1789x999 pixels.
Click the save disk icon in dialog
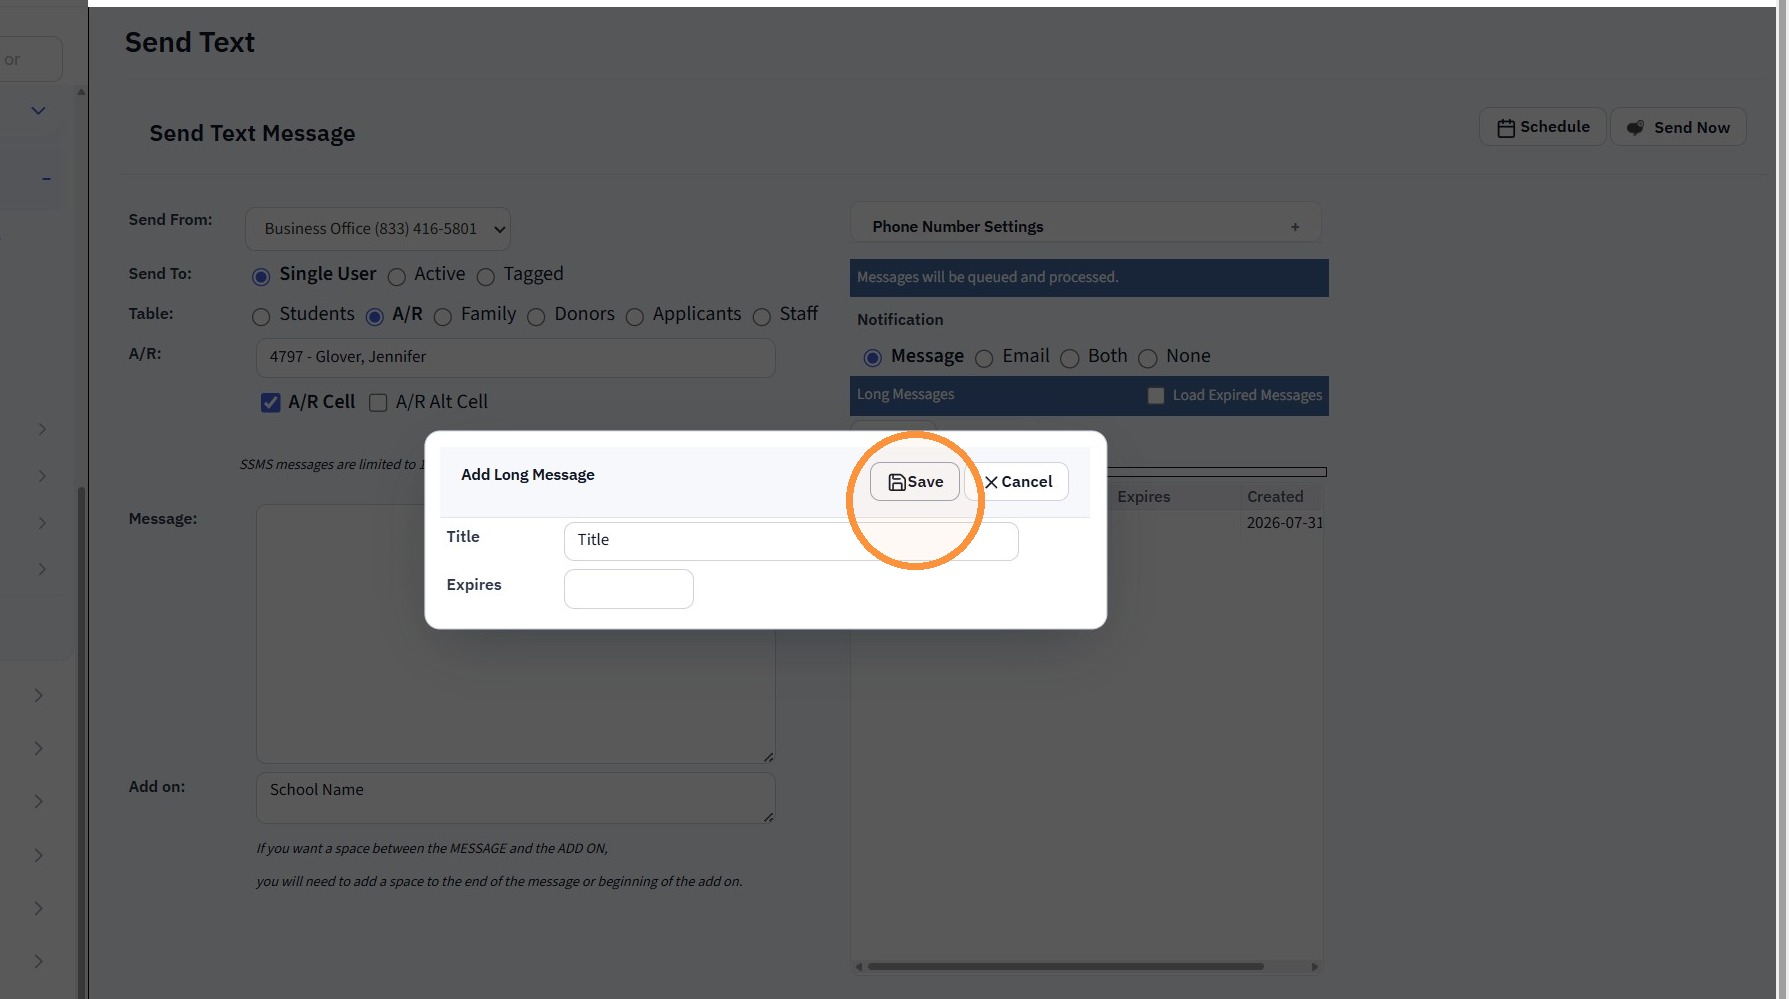click(897, 483)
